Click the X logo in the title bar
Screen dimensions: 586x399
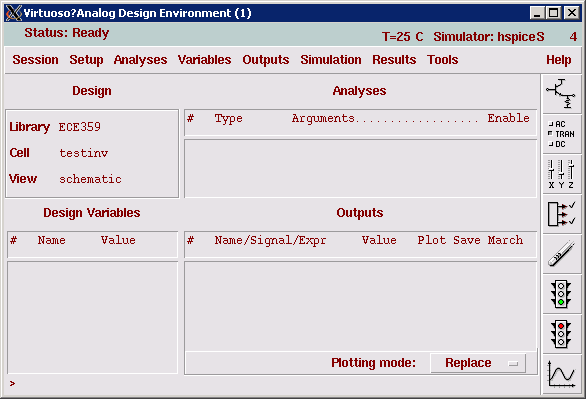tap(14, 13)
